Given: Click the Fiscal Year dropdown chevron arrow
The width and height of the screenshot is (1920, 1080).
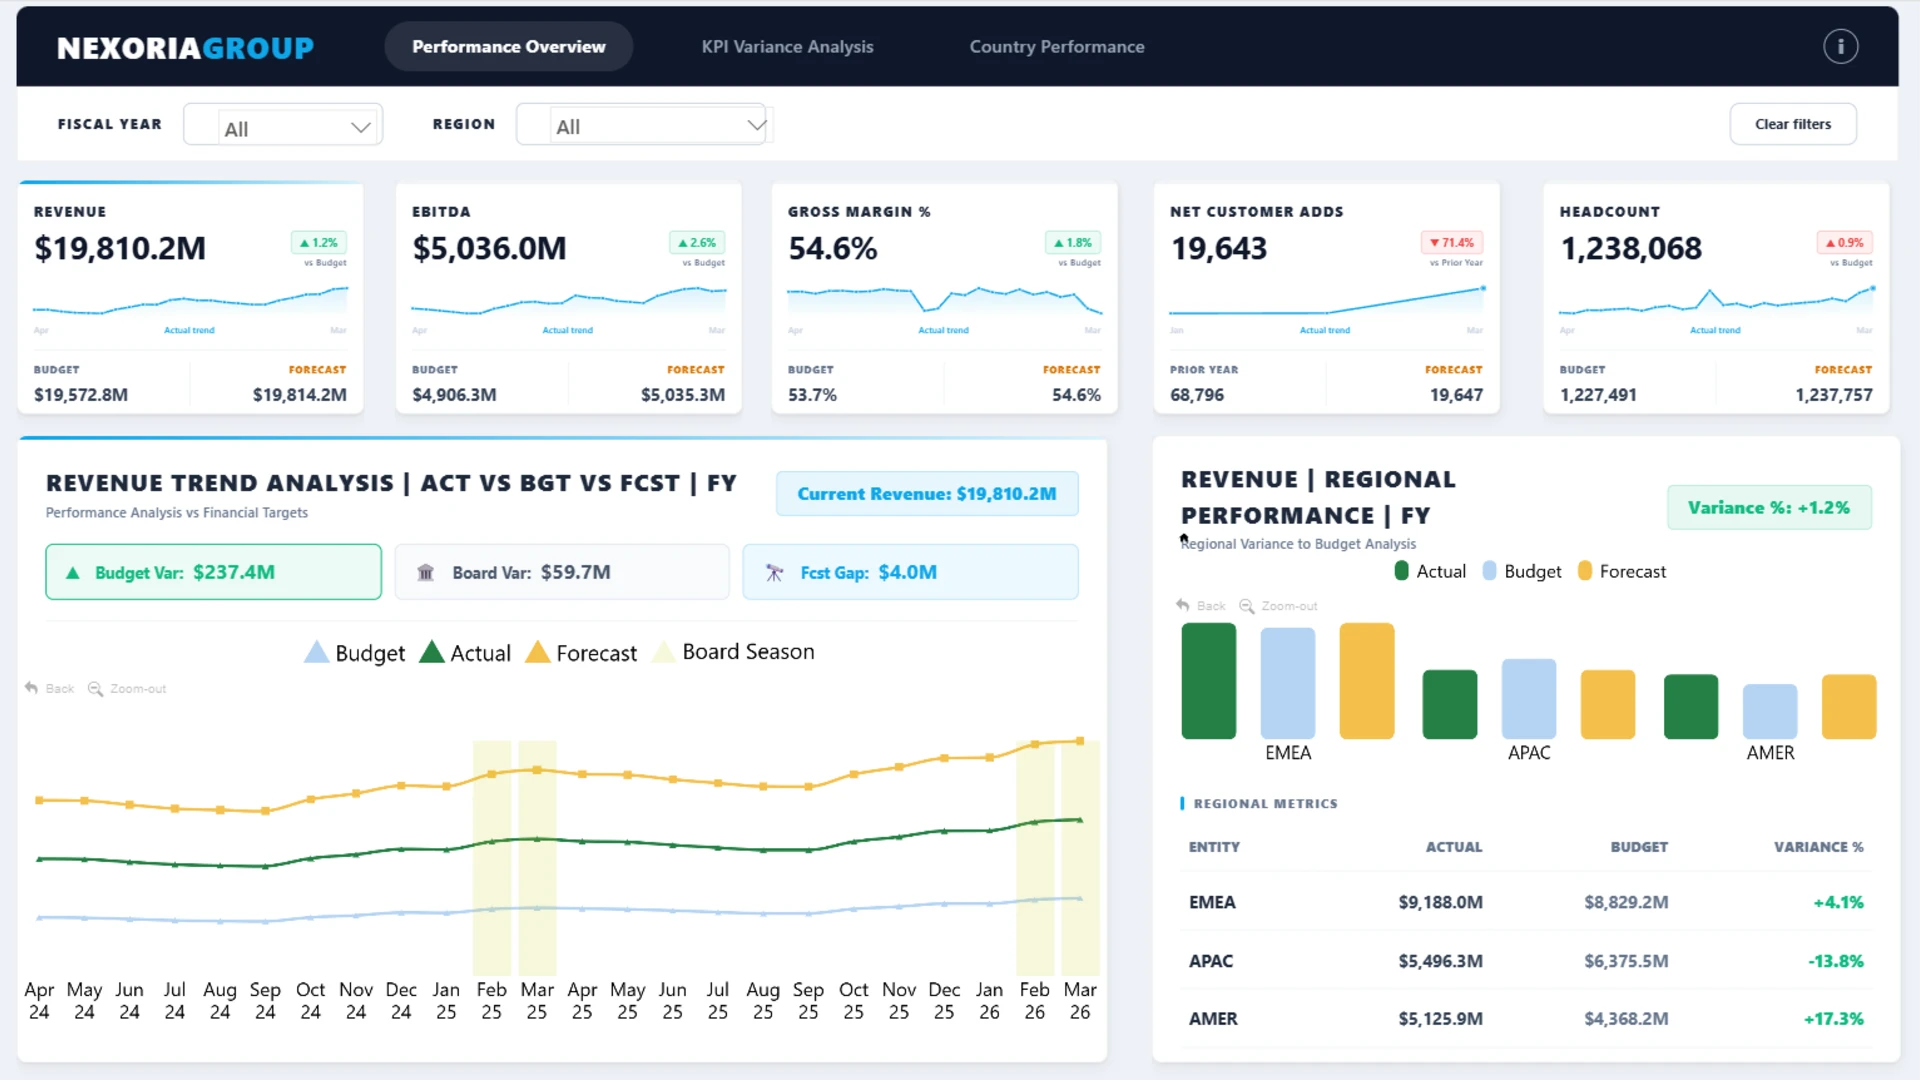Looking at the screenshot, I should [361, 127].
